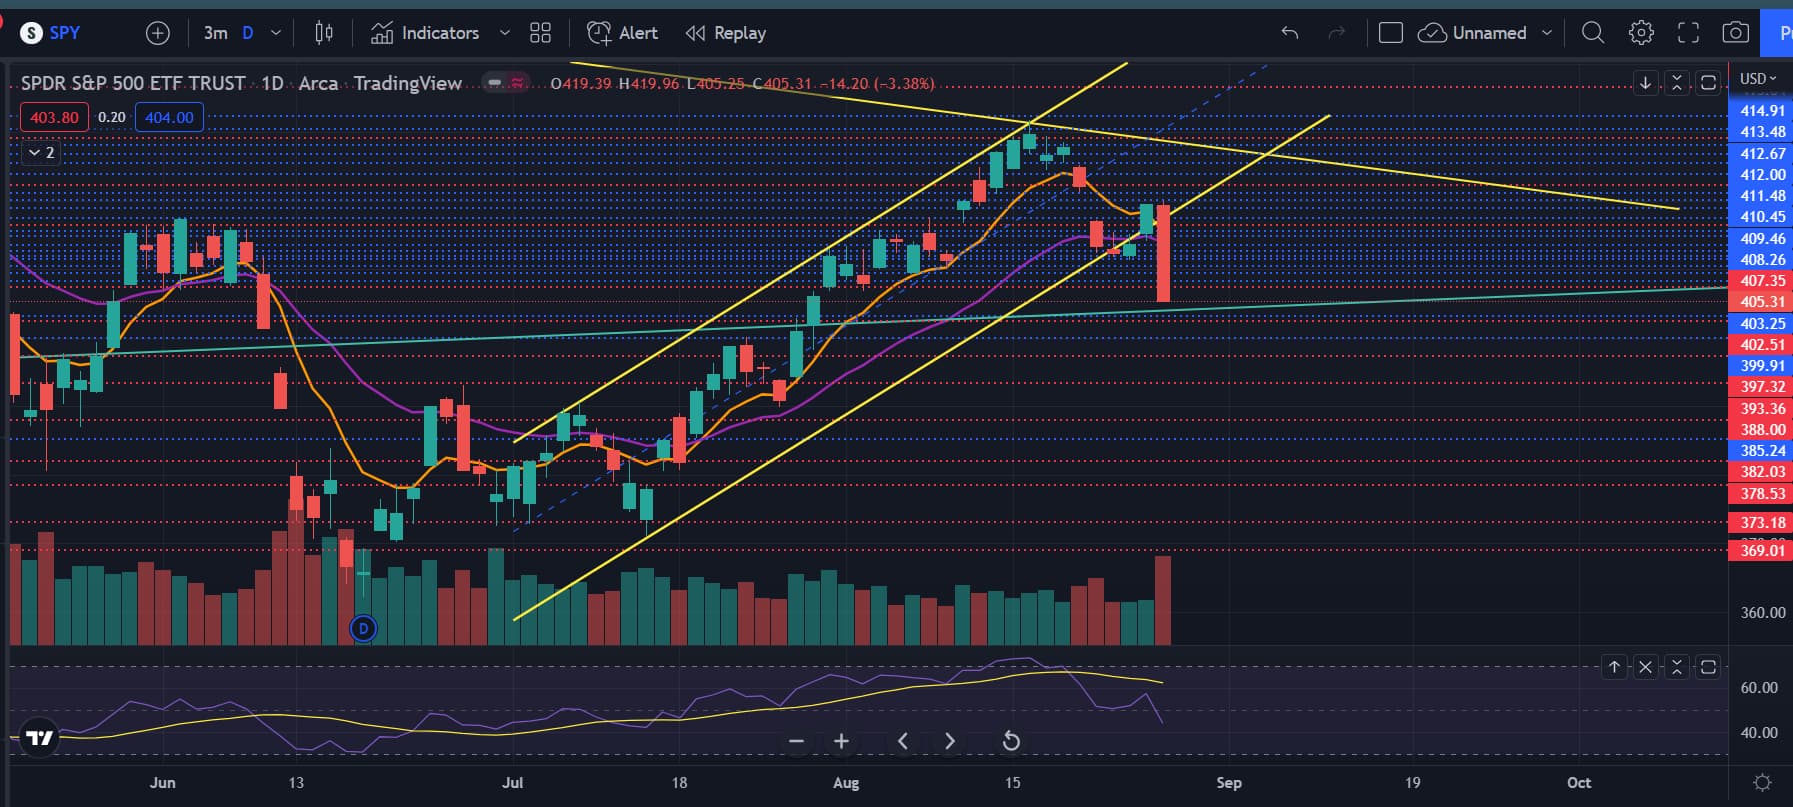Viewport: 1793px width, 807px height.
Task: Maximize the RSI indicator pane
Action: (x=1709, y=667)
